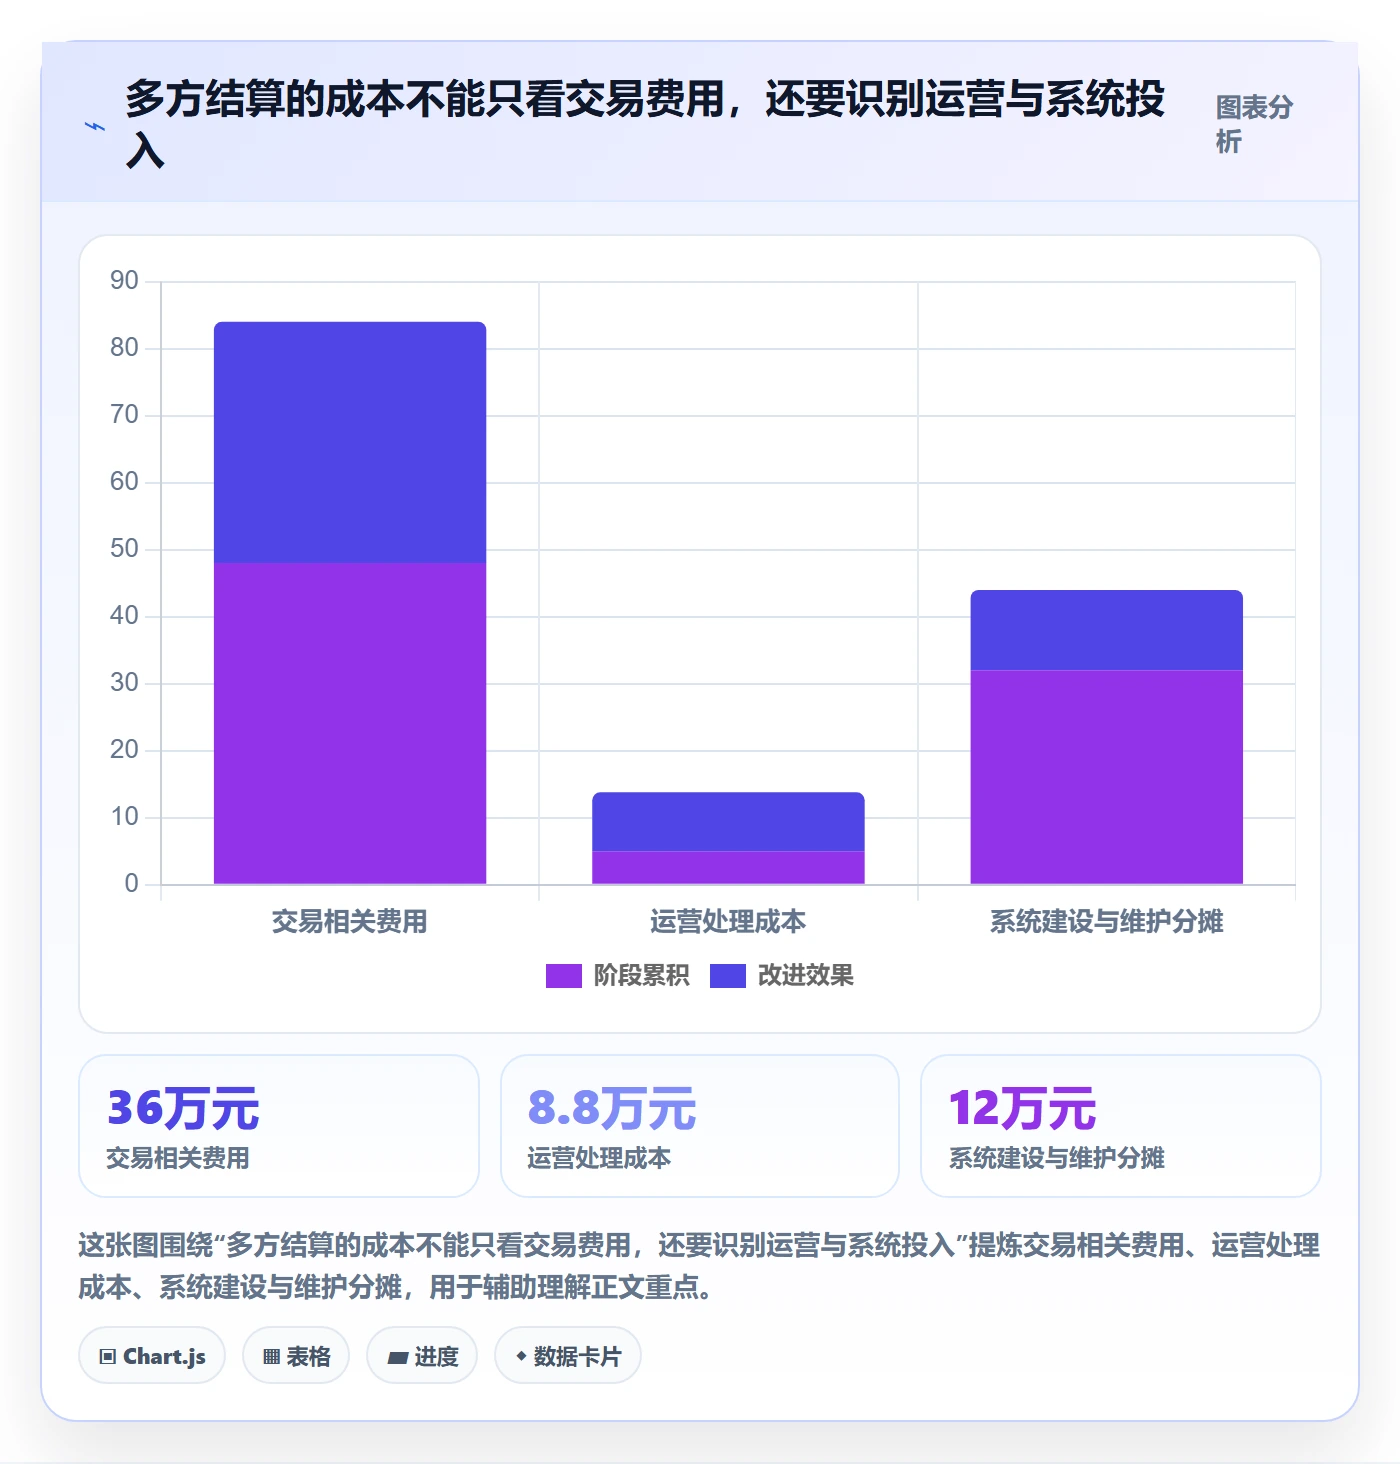Image resolution: width=1400 pixels, height=1464 pixels.
Task: Click the purple segment of 交易相关费用 bar
Action: tap(350, 723)
